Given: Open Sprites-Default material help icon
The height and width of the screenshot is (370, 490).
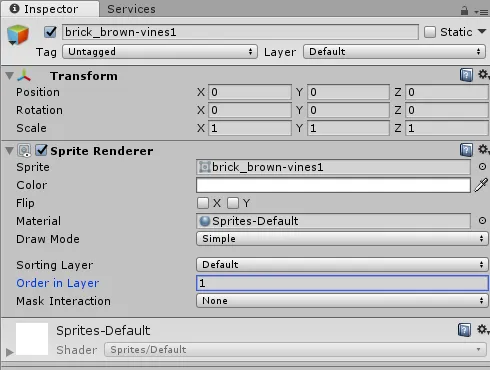Looking at the screenshot, I should (464, 330).
